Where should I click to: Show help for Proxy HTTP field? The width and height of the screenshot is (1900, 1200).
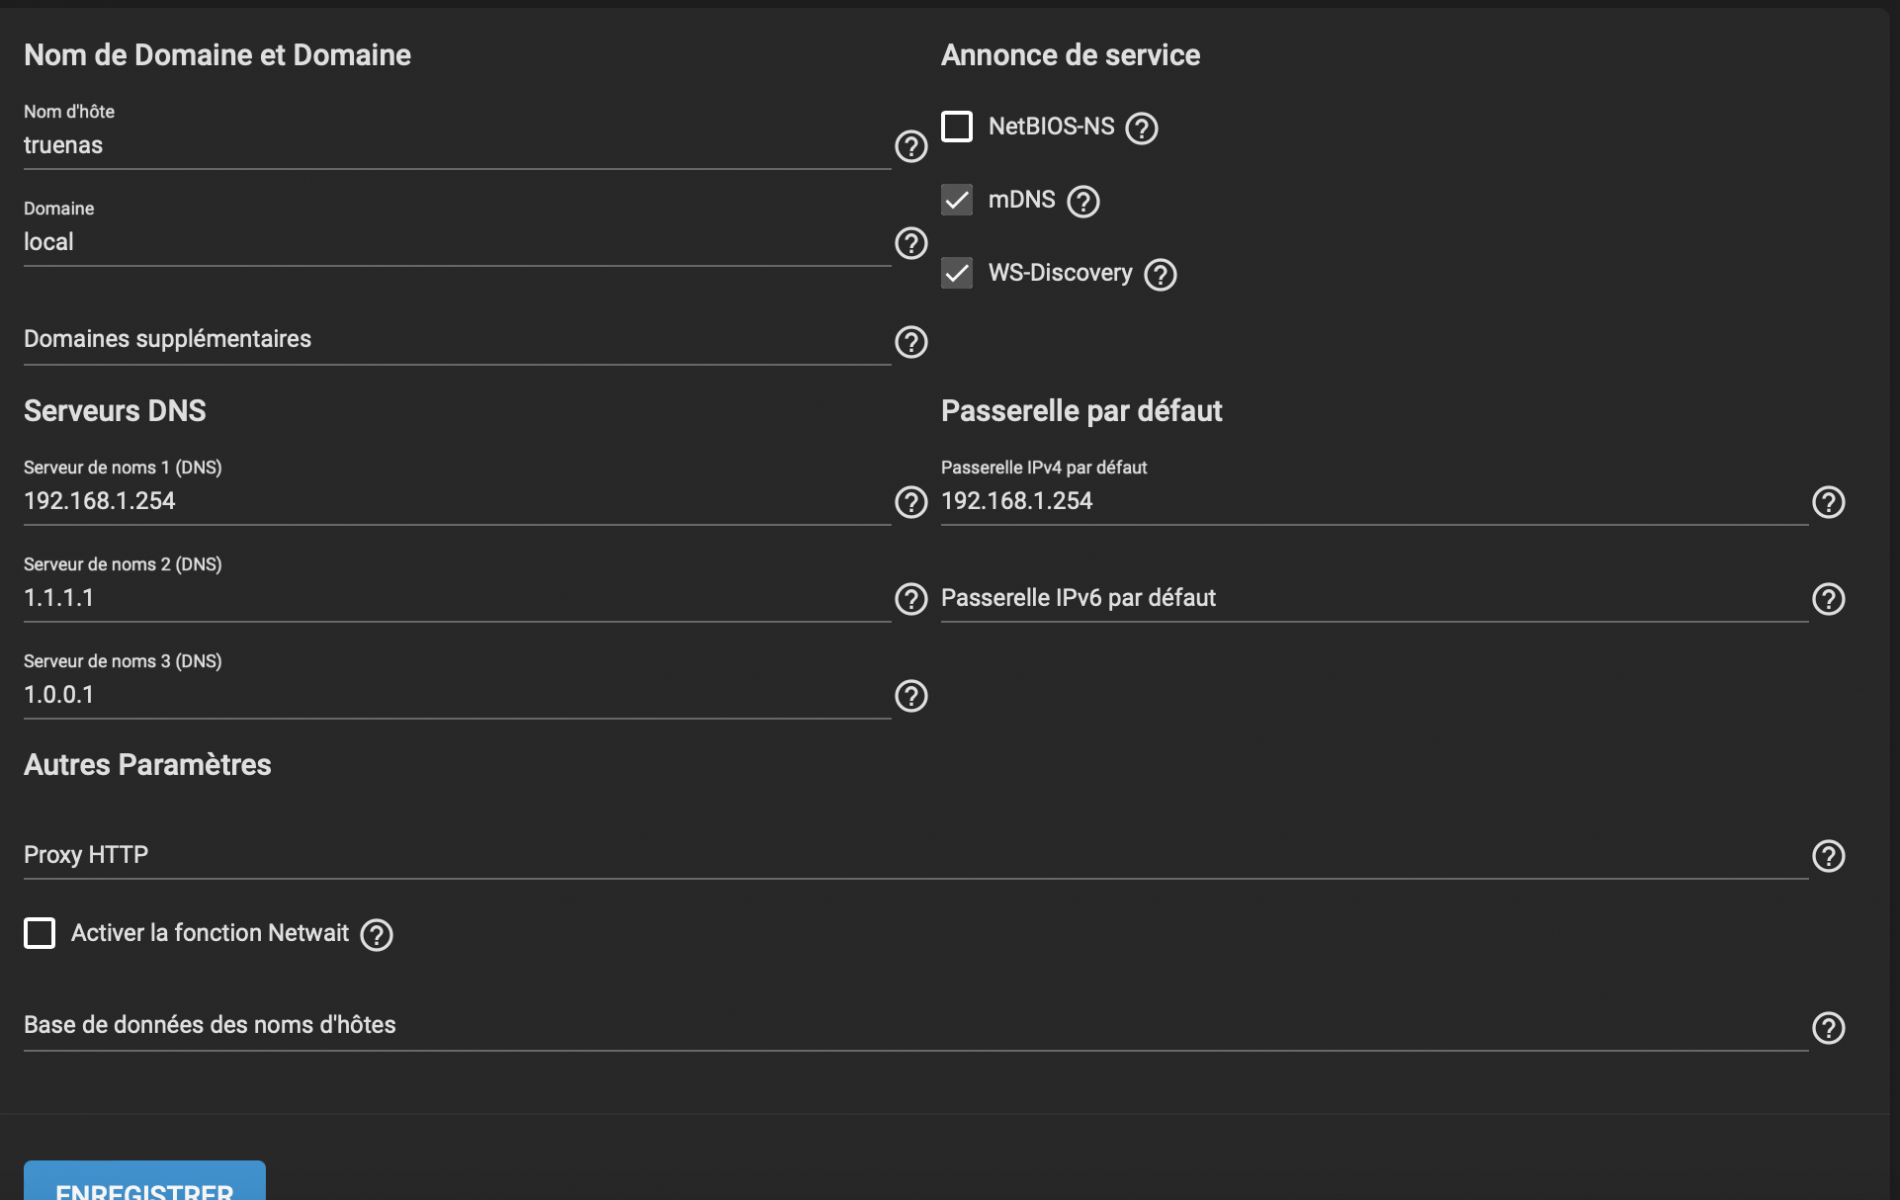pyautogui.click(x=1828, y=856)
